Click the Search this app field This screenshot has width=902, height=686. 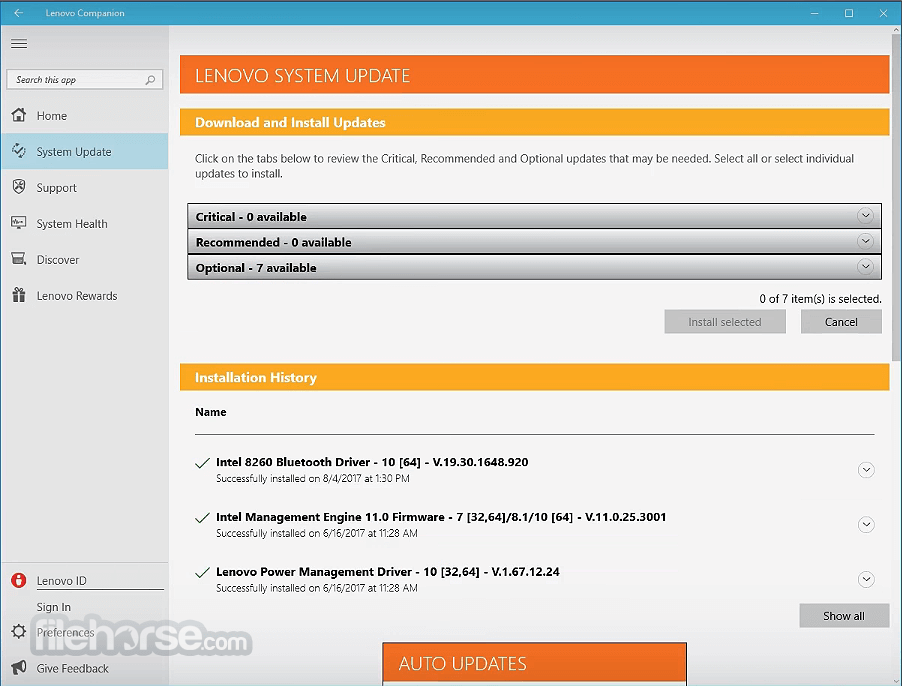85,79
